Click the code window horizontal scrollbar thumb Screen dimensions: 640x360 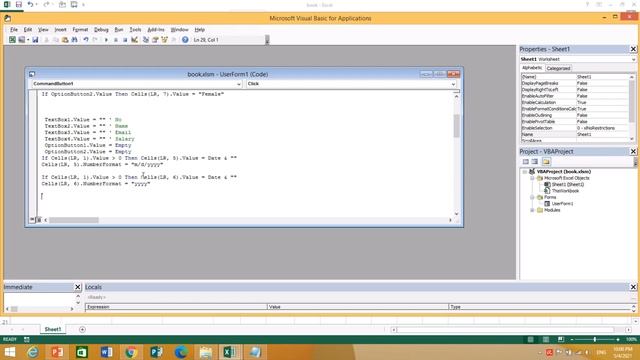click(74, 220)
